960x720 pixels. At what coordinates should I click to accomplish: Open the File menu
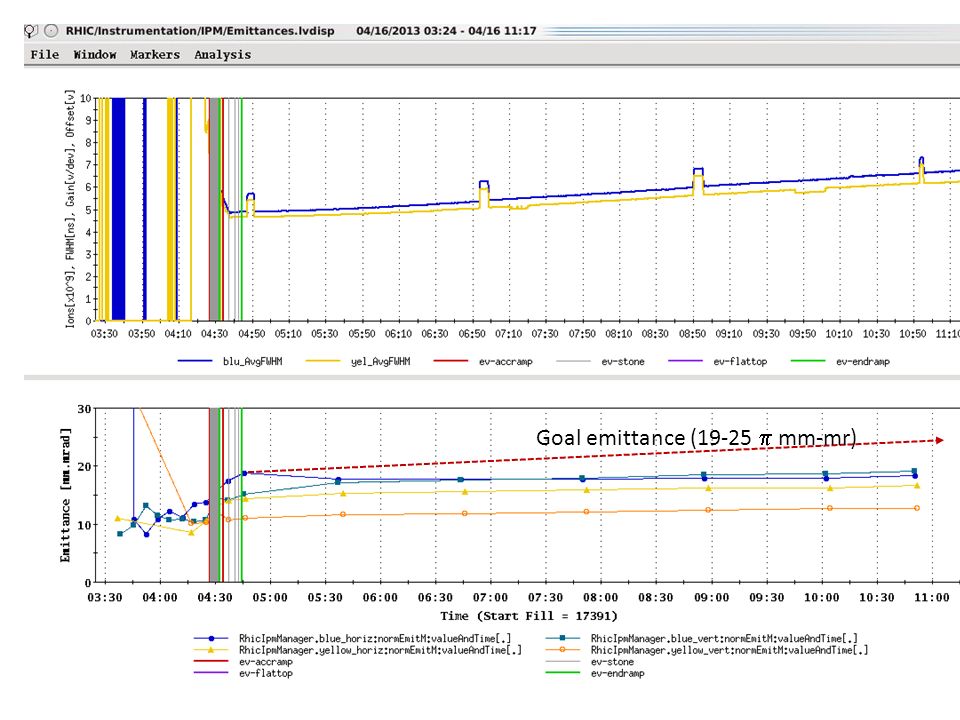(45, 54)
